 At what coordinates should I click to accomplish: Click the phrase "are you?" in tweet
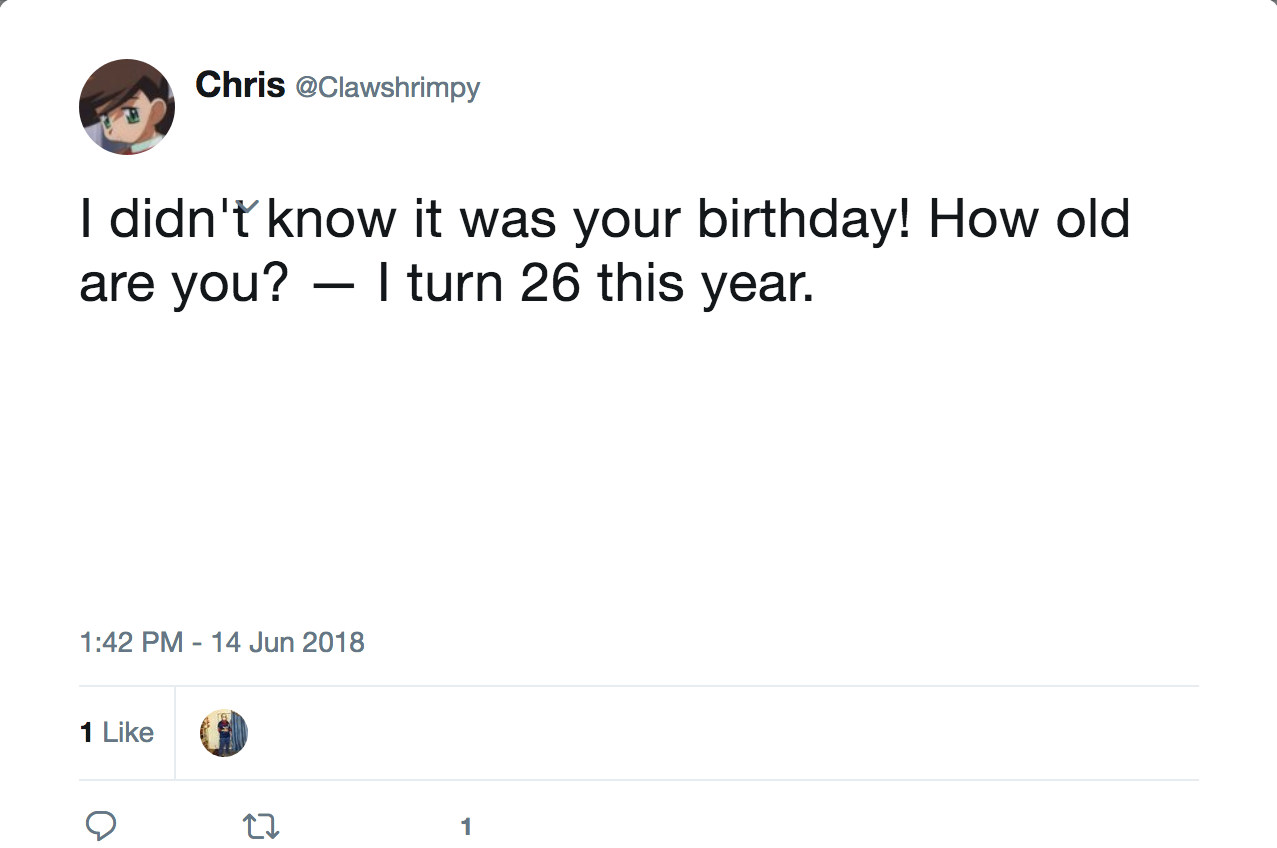click(x=185, y=287)
